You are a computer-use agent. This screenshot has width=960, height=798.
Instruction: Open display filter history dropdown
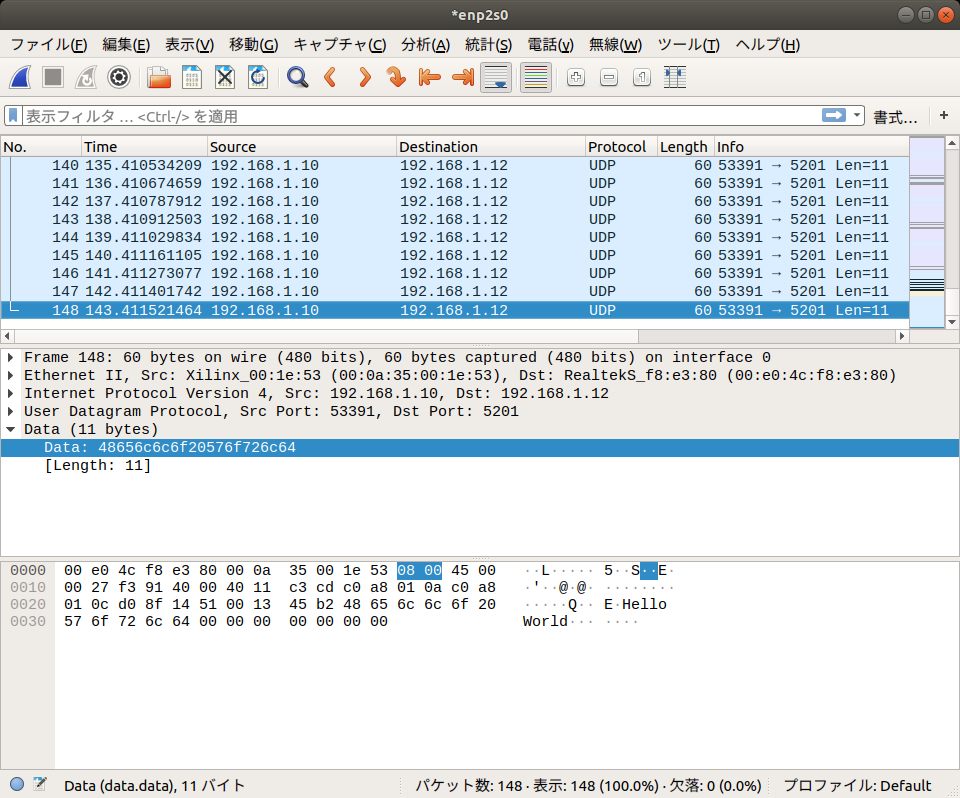[857, 115]
